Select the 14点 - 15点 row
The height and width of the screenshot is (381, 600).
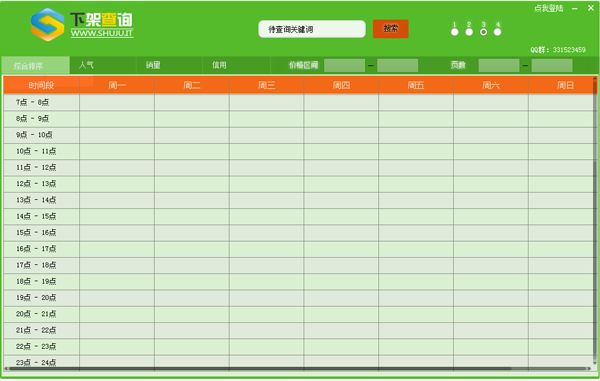pyautogui.click(x=298, y=217)
